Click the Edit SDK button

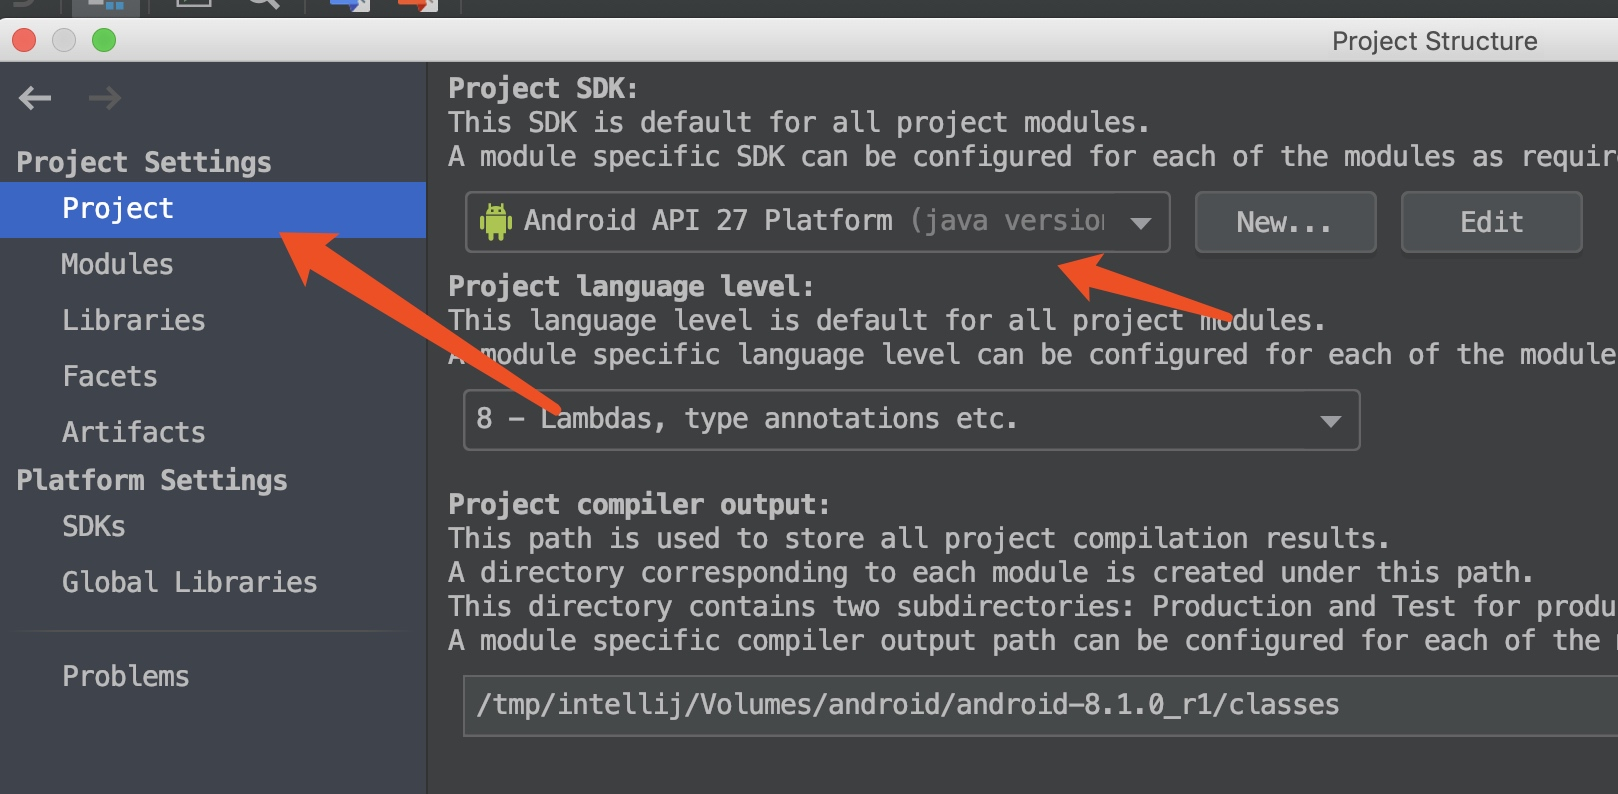coord(1491,222)
